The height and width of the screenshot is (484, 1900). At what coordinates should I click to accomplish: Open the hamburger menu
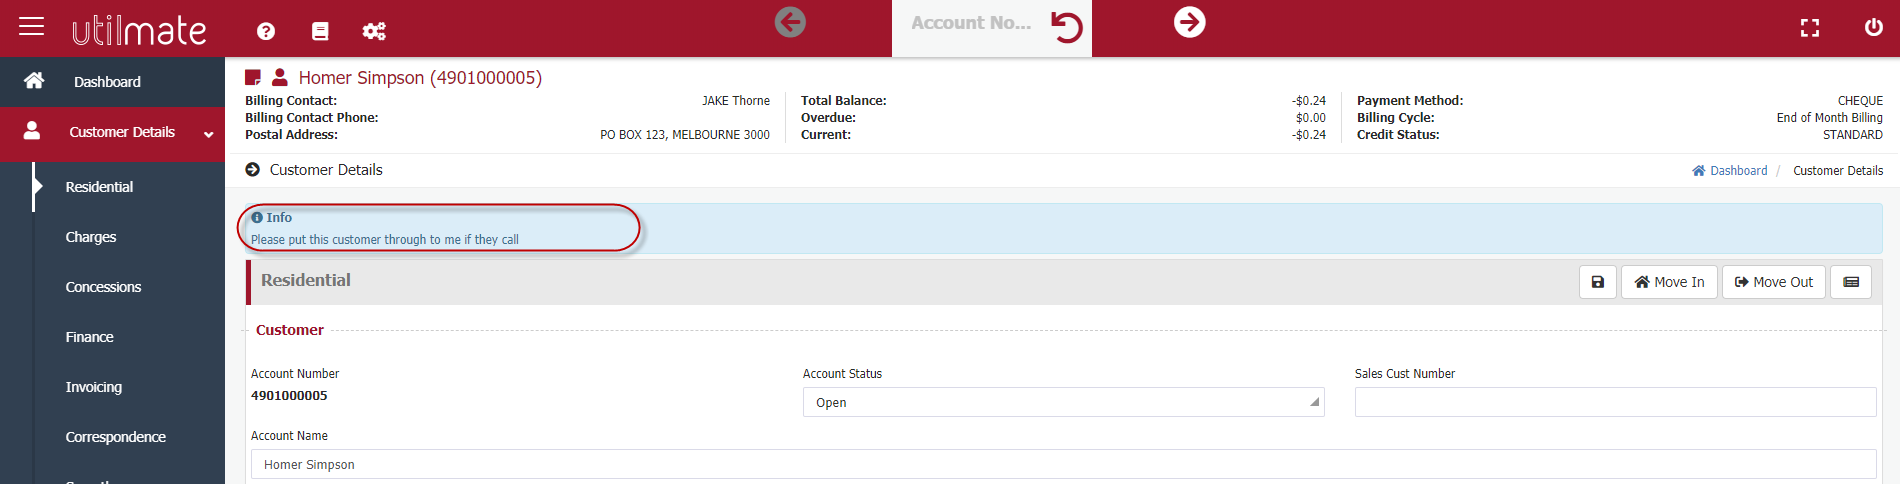(x=32, y=27)
